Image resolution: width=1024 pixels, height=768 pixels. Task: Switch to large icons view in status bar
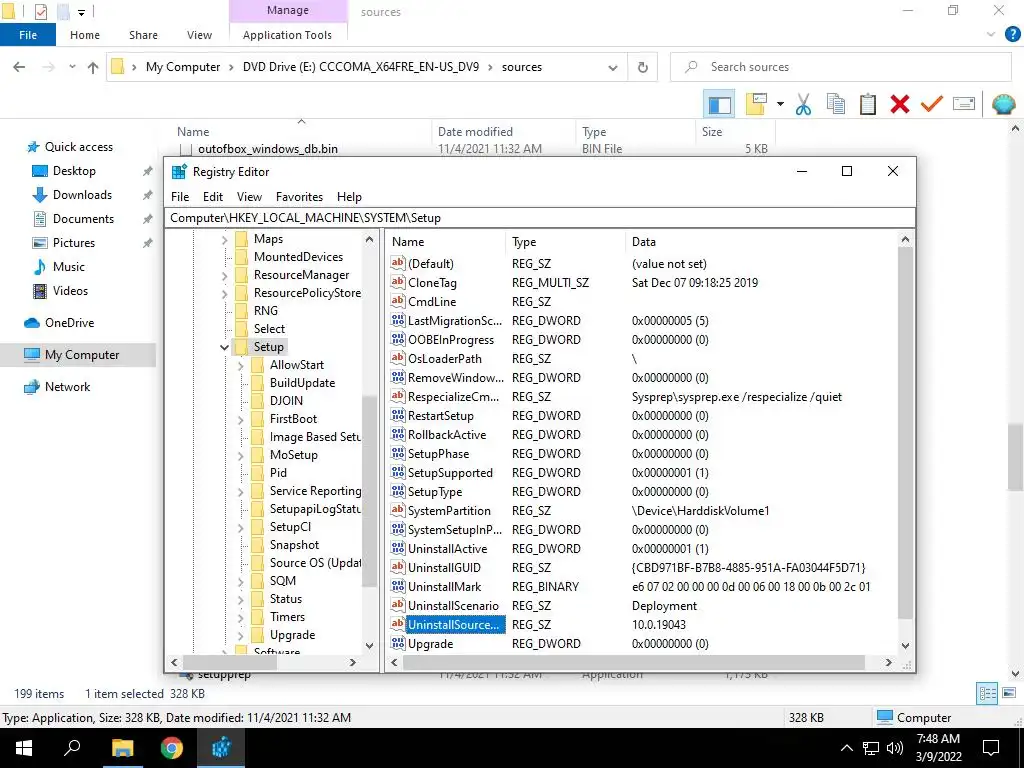[x=1009, y=693]
